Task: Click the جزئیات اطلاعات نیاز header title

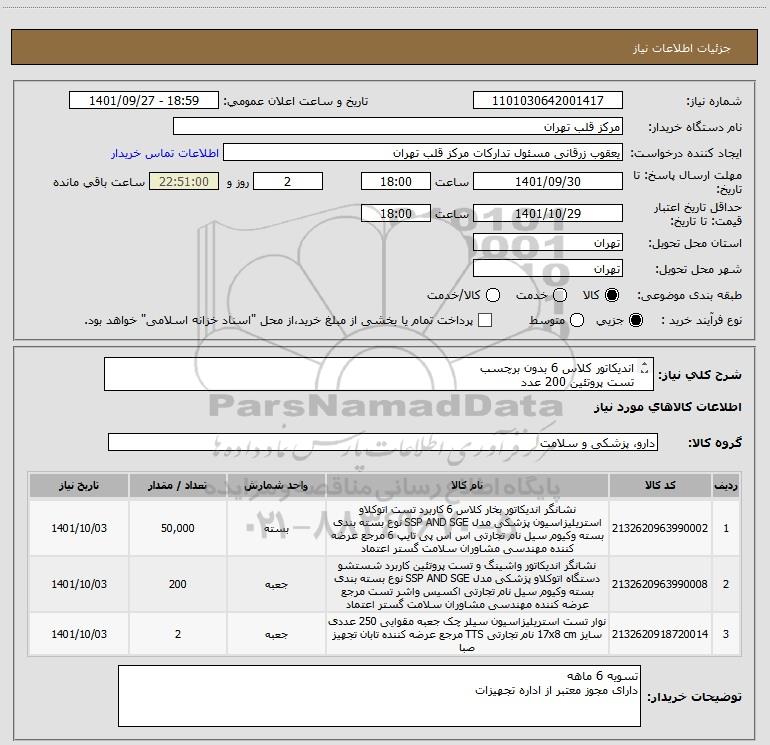Action: (x=682, y=48)
